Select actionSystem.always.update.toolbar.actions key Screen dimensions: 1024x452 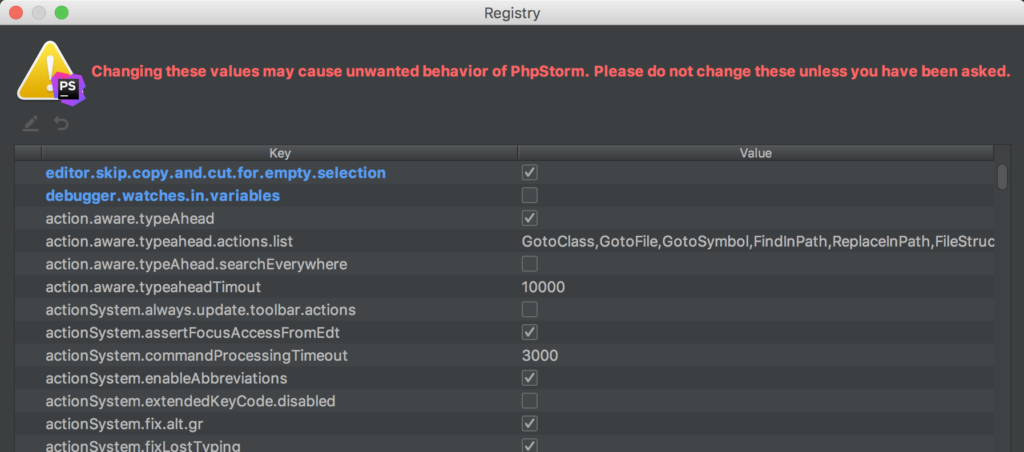(x=200, y=310)
